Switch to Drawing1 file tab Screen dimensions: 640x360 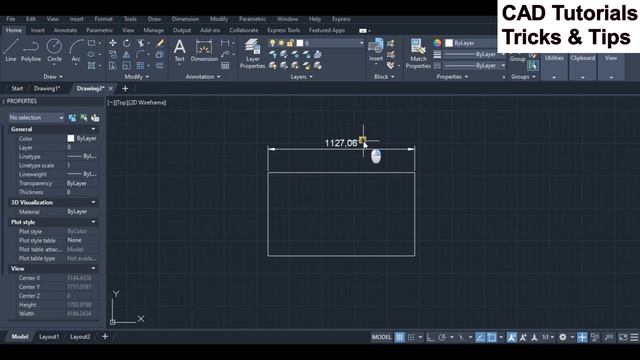pyautogui.click(x=47, y=88)
